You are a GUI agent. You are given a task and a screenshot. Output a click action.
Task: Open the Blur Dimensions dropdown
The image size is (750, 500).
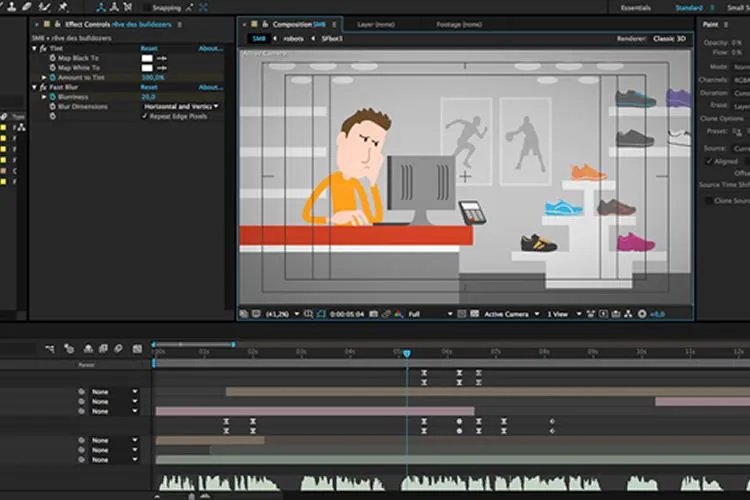click(181, 106)
